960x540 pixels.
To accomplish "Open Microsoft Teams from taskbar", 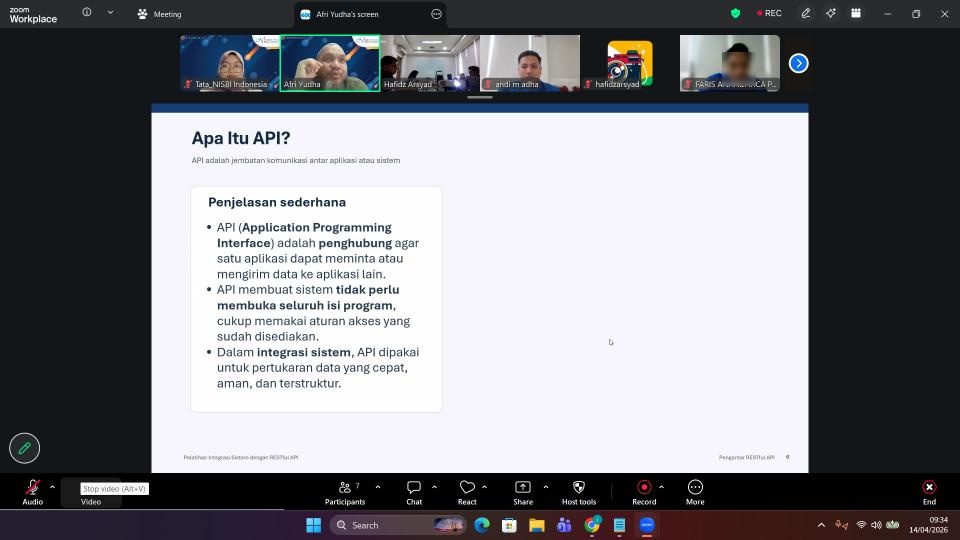I will click(564, 525).
